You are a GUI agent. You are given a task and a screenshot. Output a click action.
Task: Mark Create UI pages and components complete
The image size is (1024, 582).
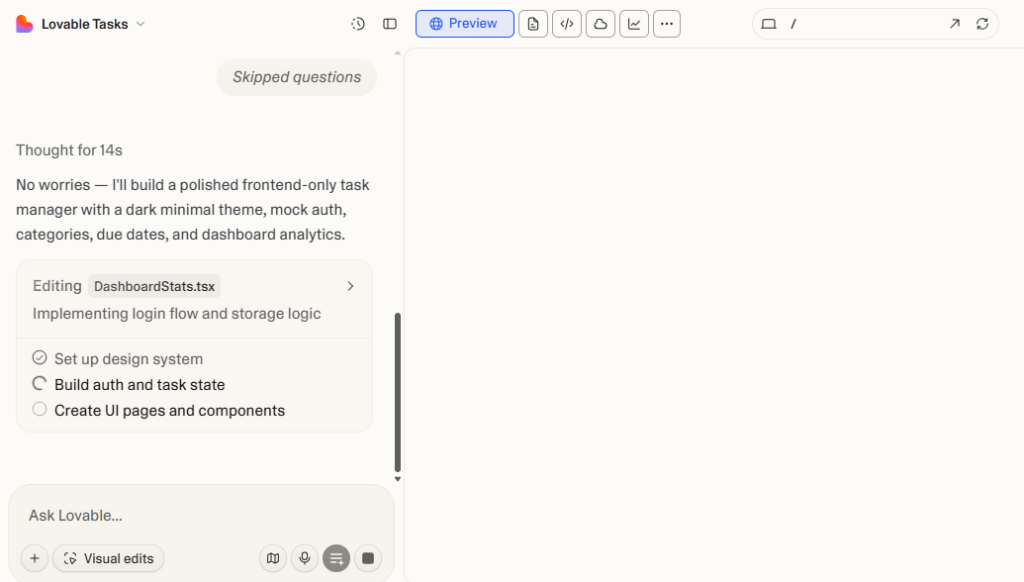click(x=38, y=409)
